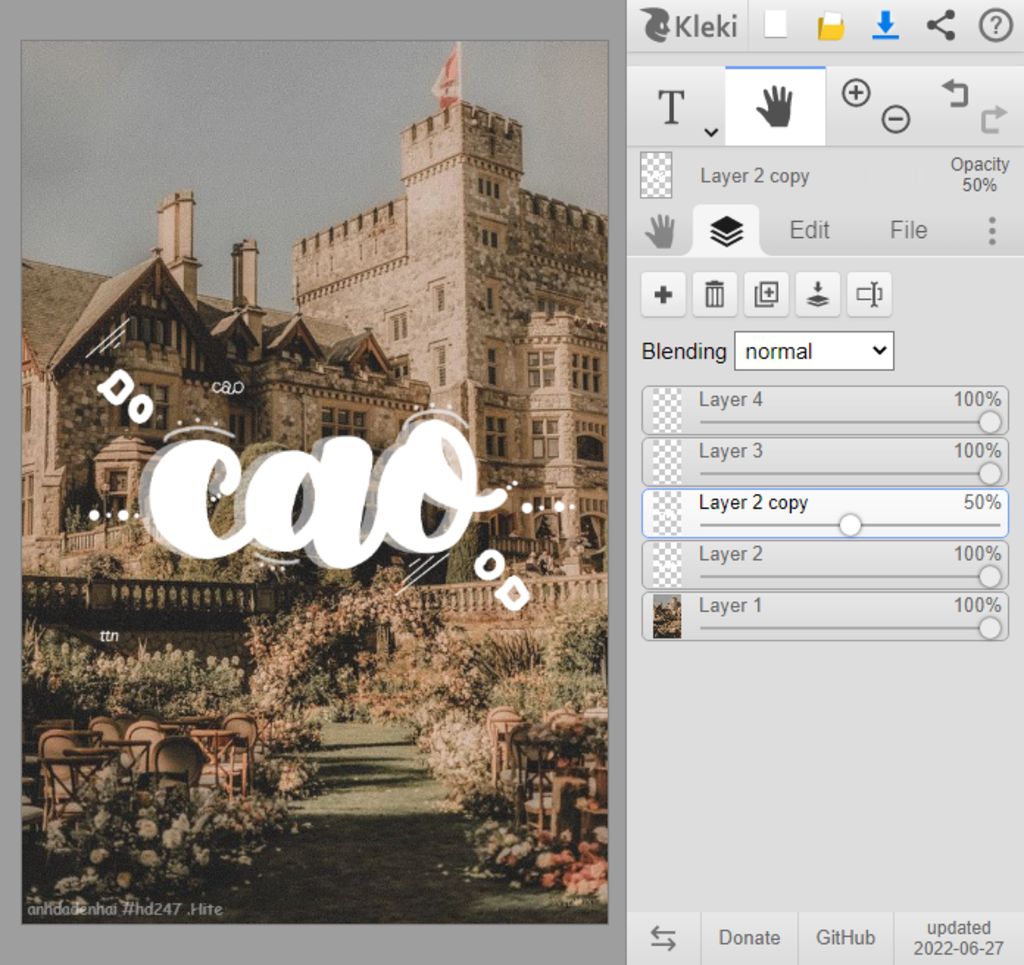Delete the selected layer
Screen dimensions: 1024x965
714,294
